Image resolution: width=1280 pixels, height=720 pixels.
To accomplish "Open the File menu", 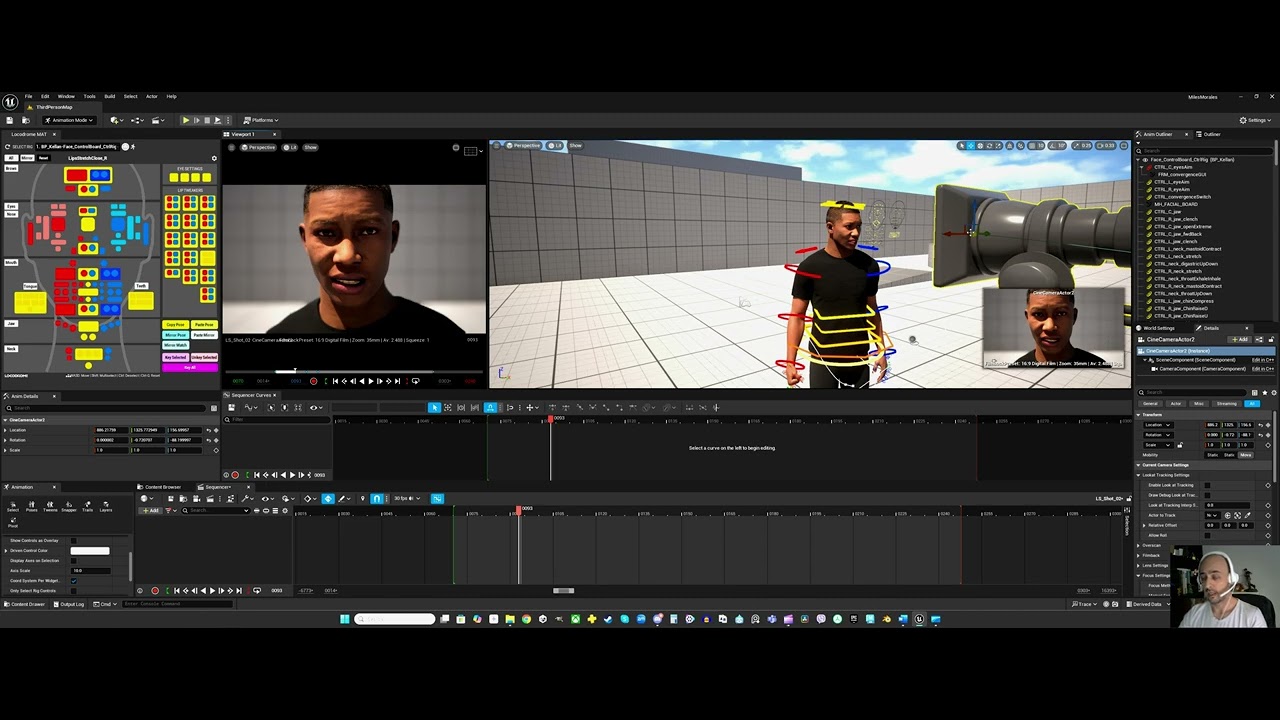I will 28,96.
